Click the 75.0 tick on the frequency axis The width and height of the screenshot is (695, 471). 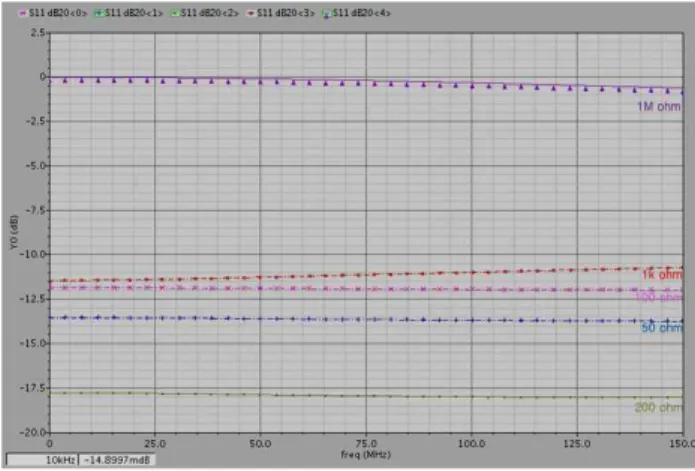pos(366,444)
